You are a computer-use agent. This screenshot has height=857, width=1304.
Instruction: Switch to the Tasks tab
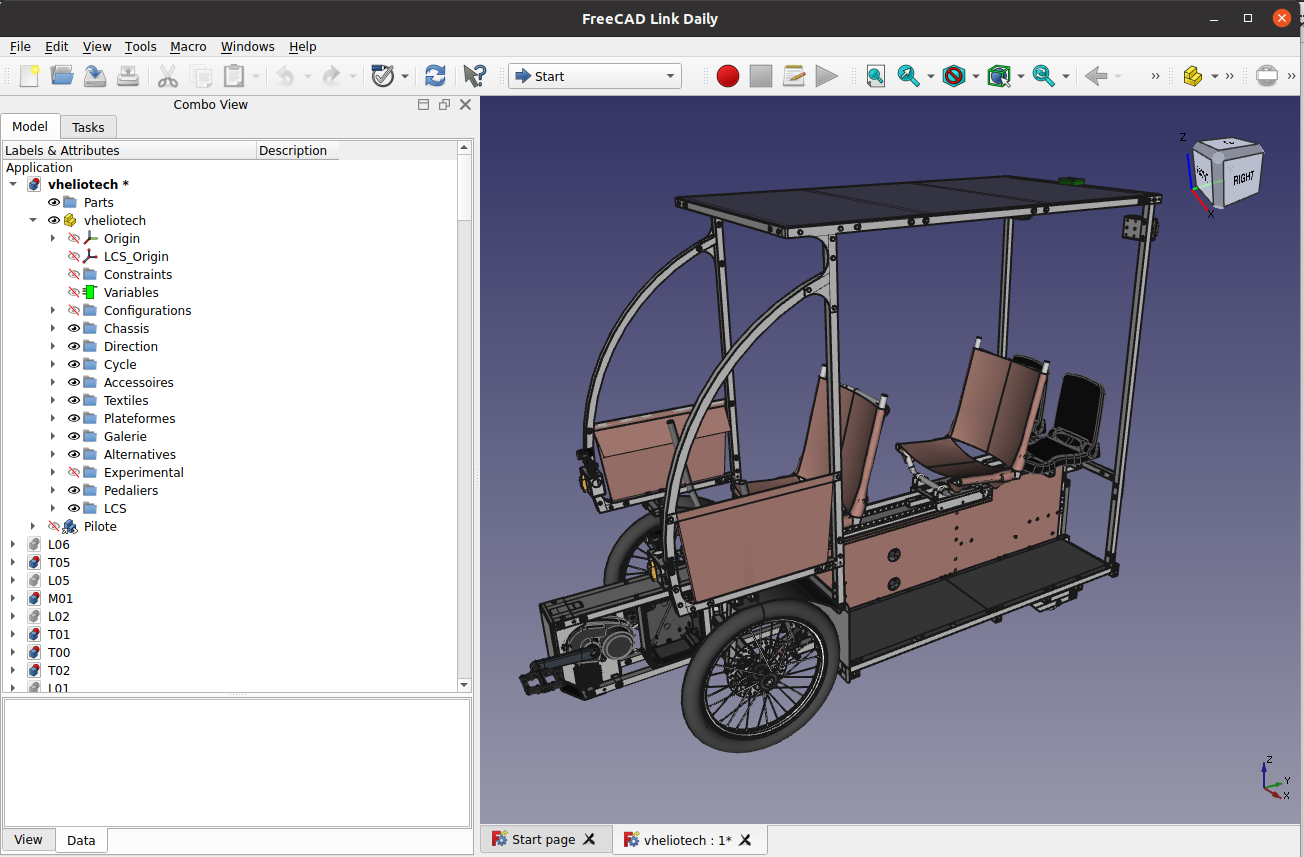tap(88, 127)
